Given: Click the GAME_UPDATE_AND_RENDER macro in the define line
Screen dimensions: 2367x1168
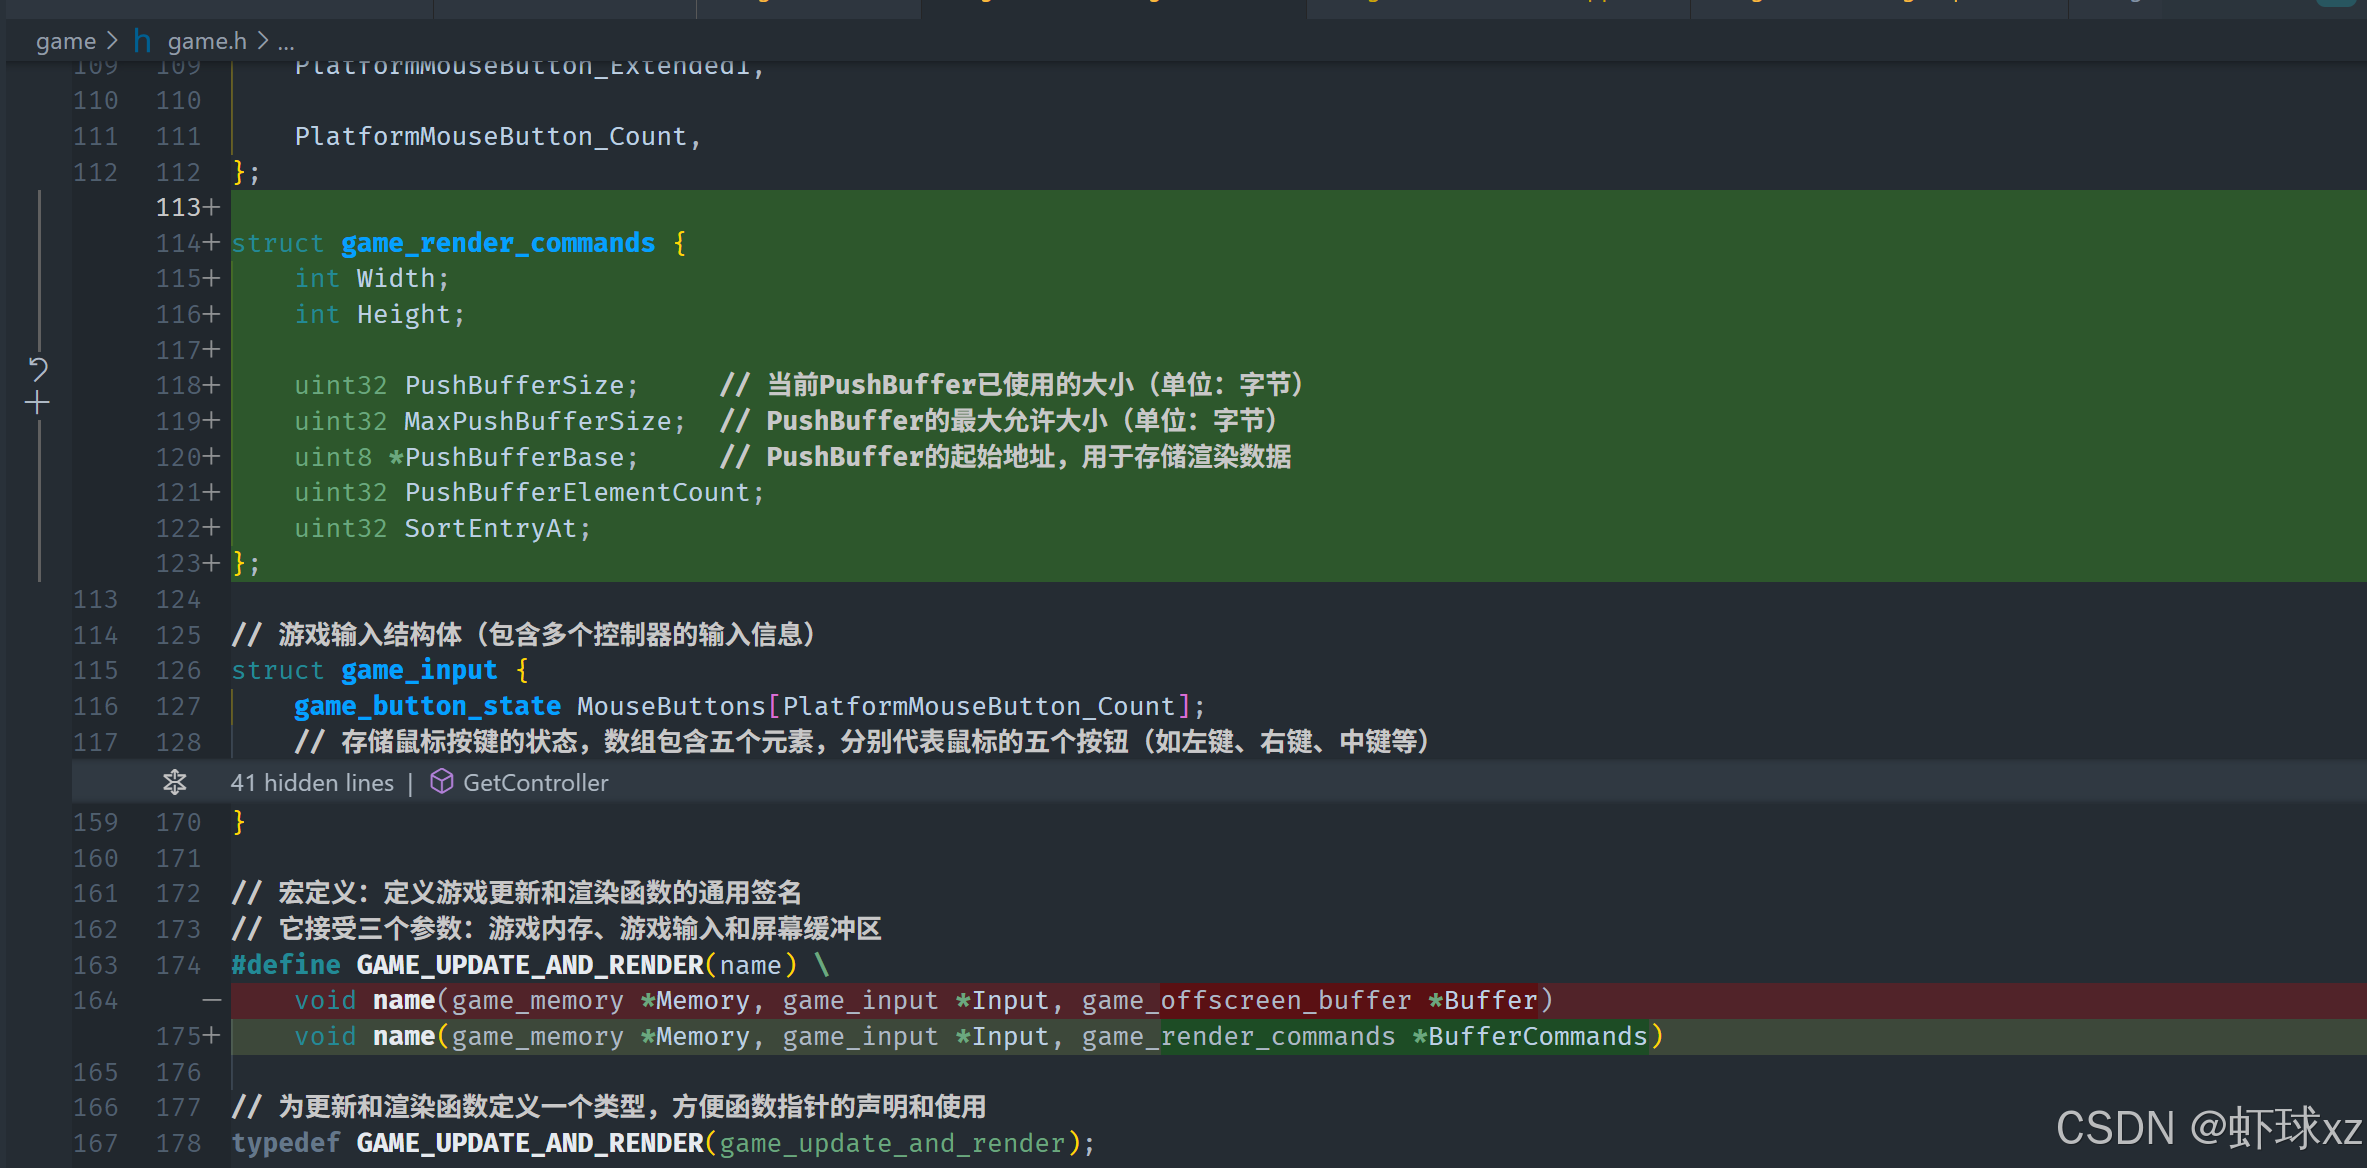Looking at the screenshot, I should pos(529,965).
